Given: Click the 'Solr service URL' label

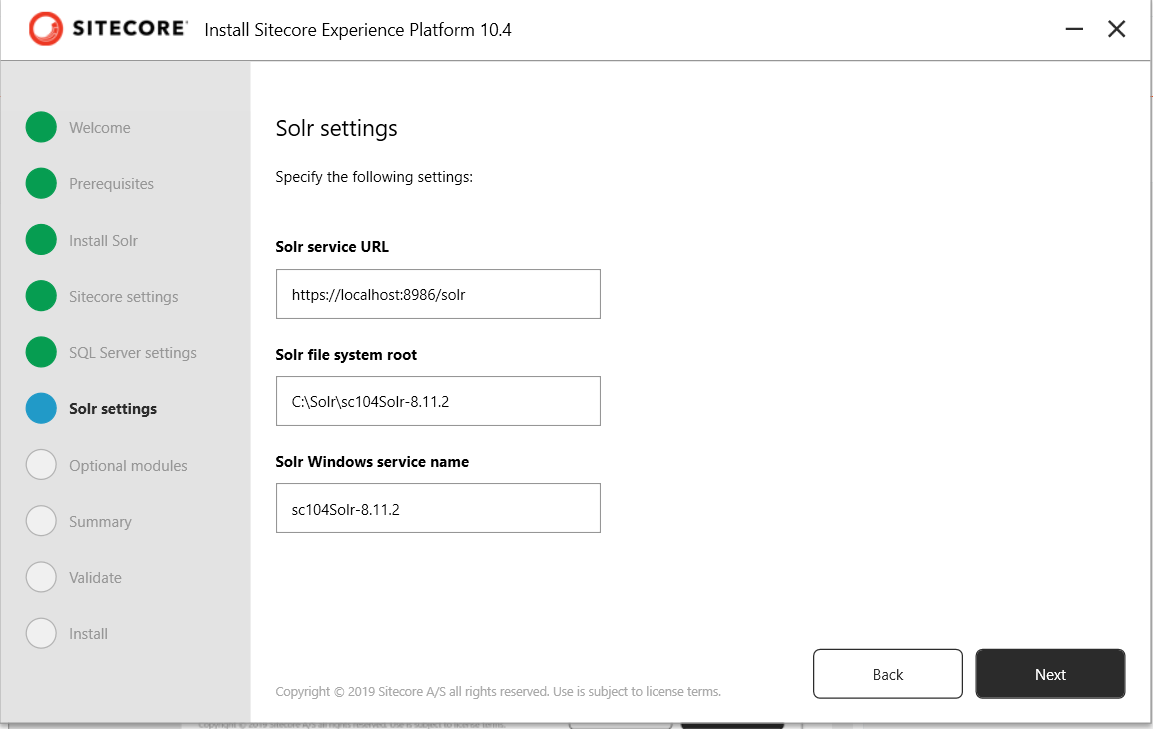Looking at the screenshot, I should tap(332, 246).
